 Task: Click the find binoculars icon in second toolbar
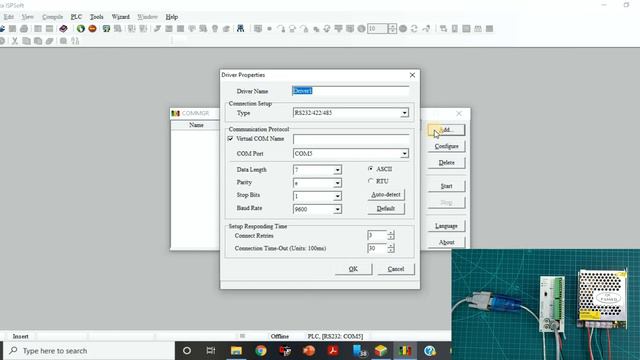(x=75, y=41)
